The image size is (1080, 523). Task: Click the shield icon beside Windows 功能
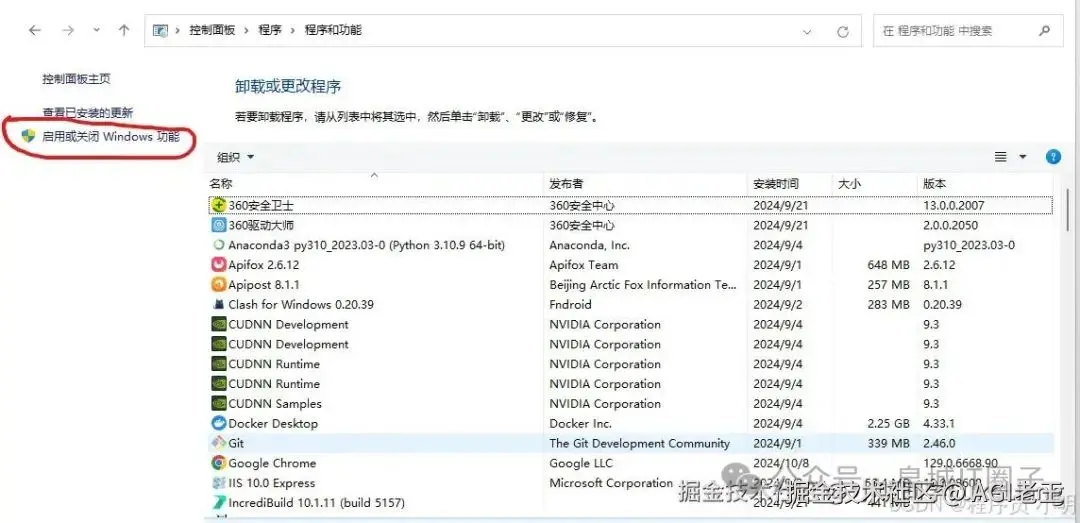tap(28, 136)
